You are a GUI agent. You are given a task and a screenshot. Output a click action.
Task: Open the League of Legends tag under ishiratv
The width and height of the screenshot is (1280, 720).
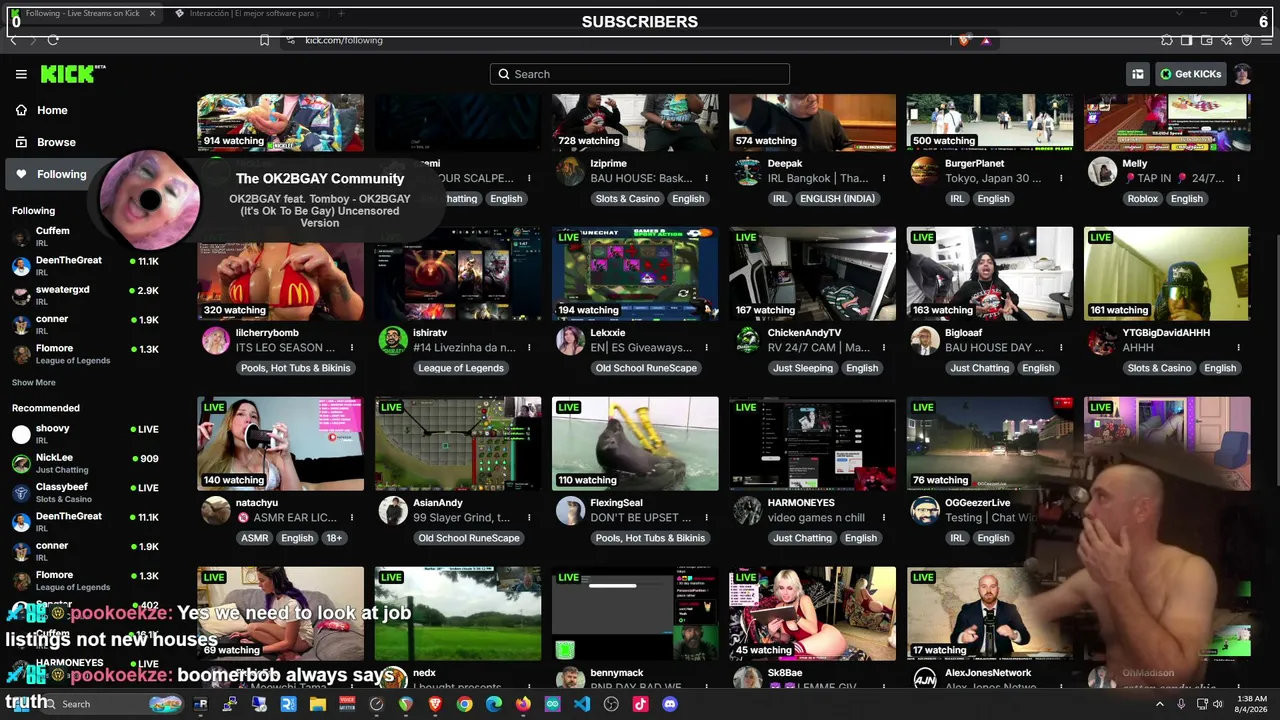coord(461,368)
